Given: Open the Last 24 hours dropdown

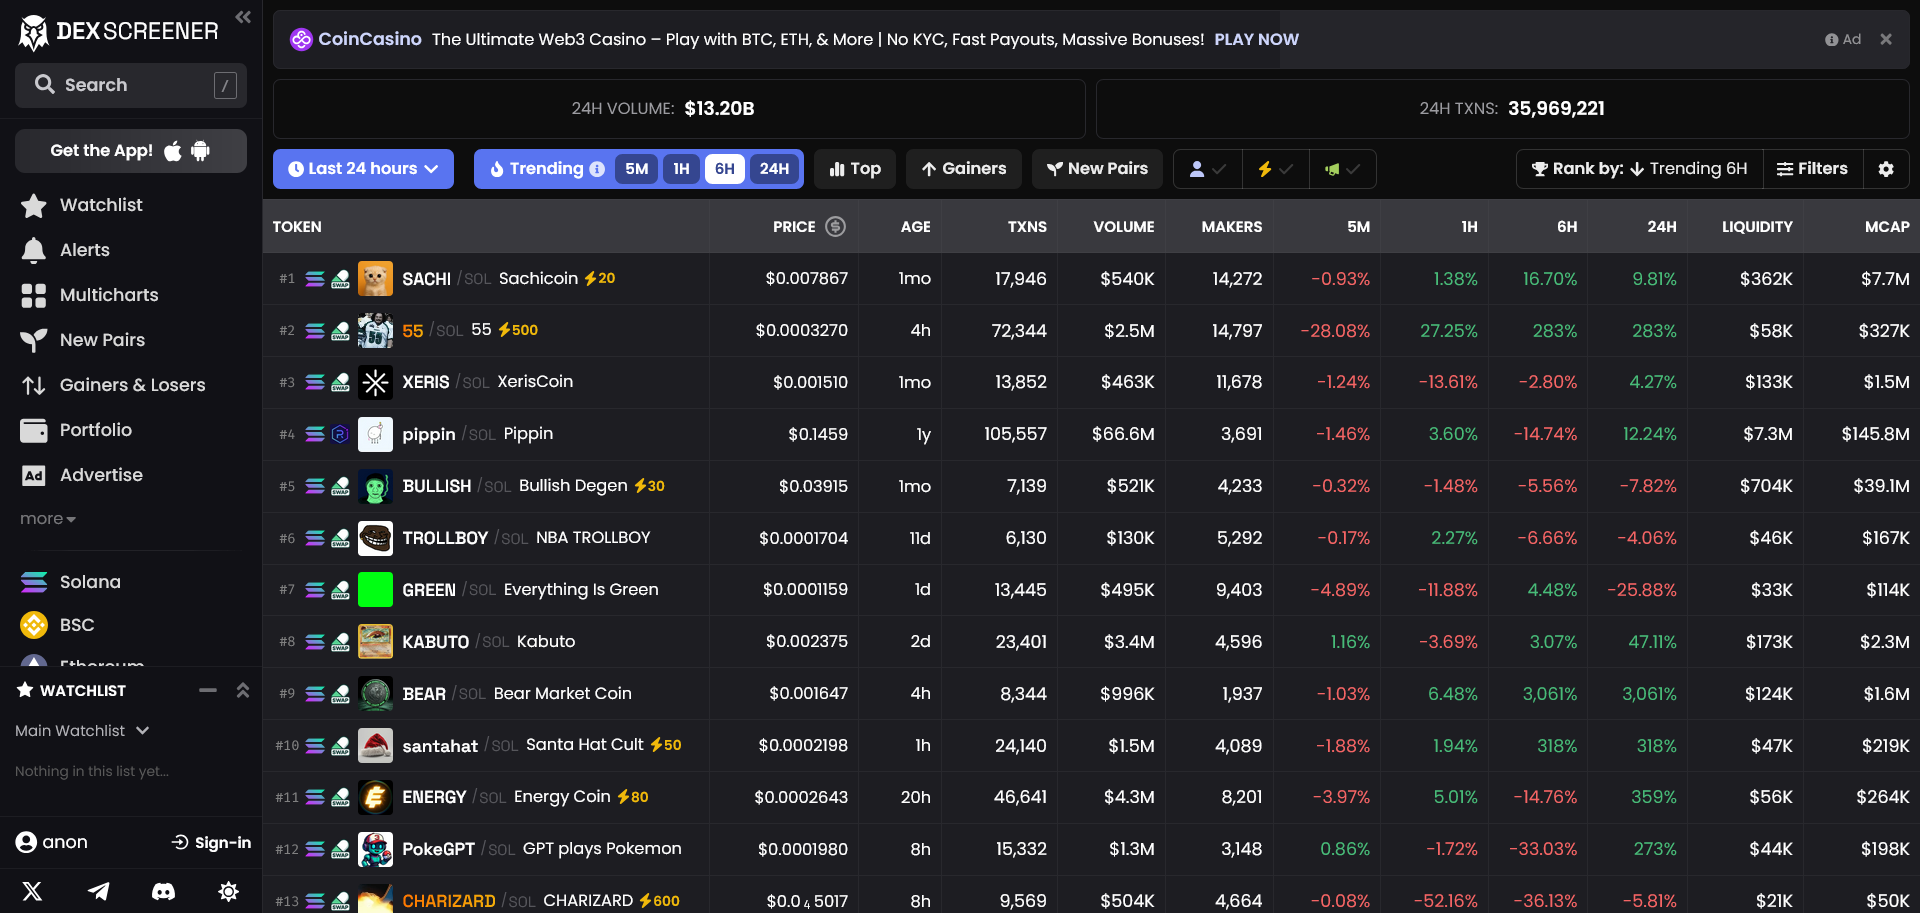Looking at the screenshot, I should (x=363, y=169).
